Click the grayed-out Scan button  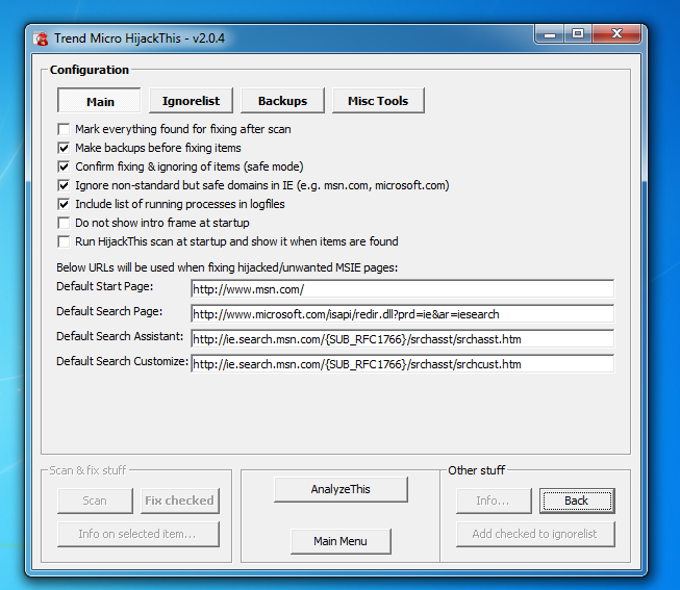[x=95, y=501]
